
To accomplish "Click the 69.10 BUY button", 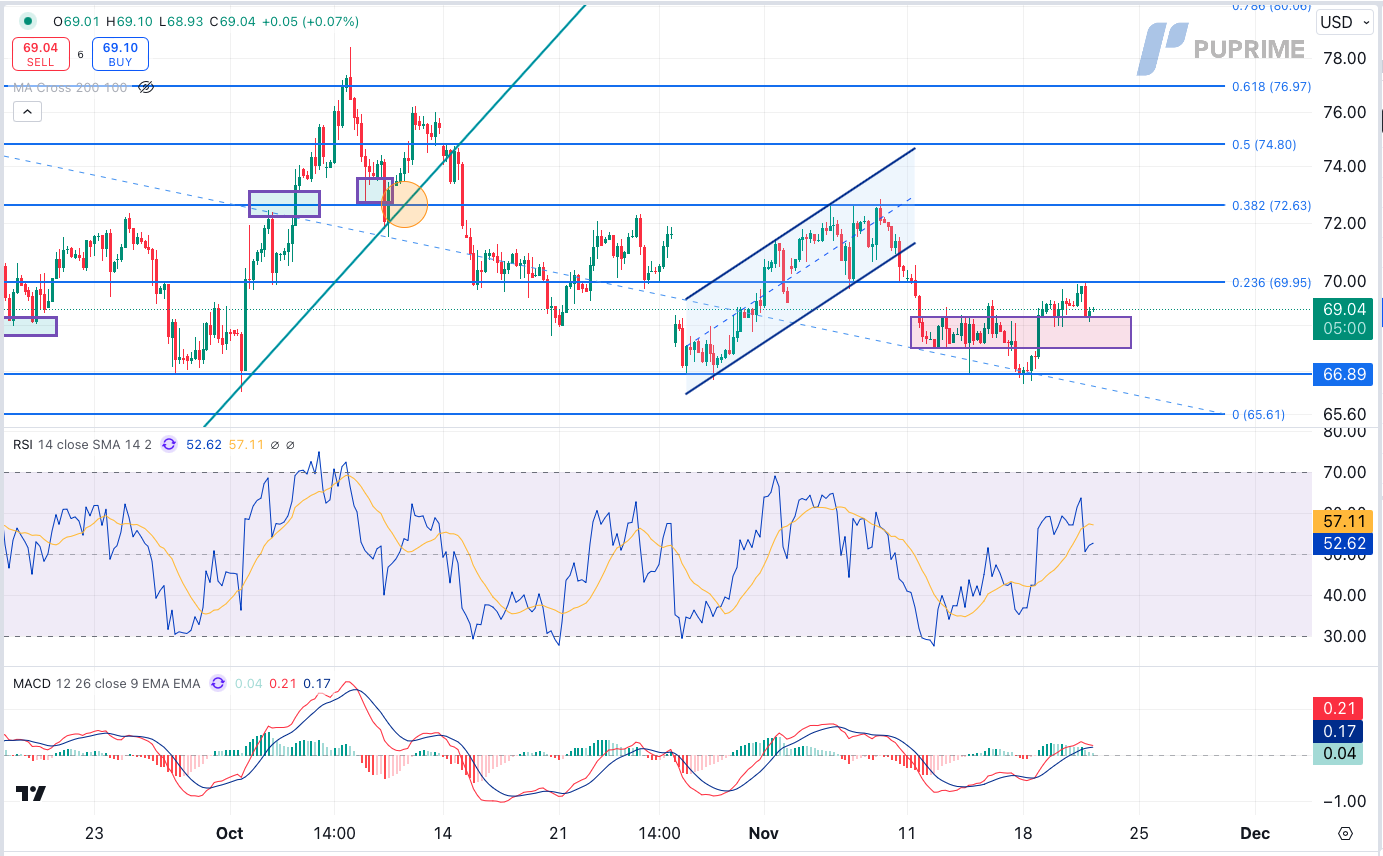I will click(120, 54).
